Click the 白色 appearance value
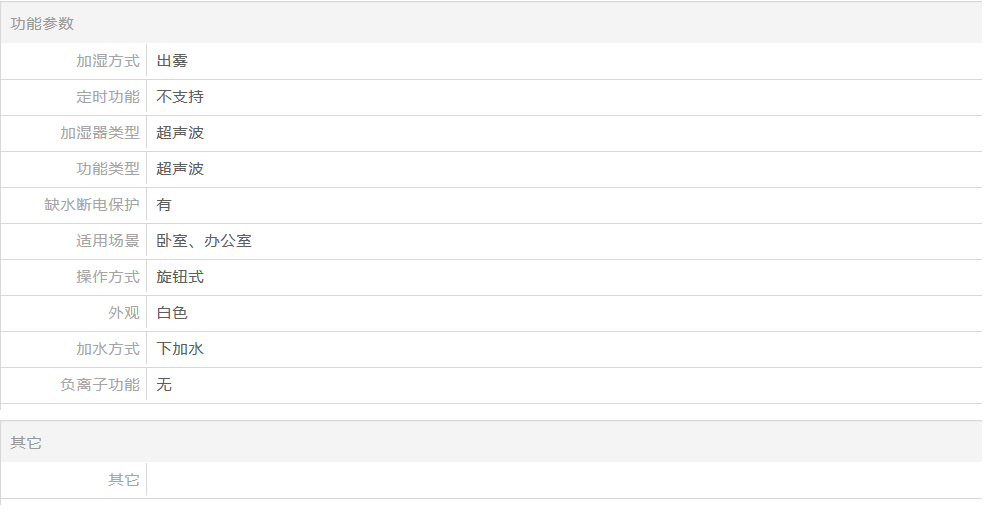 click(x=172, y=313)
